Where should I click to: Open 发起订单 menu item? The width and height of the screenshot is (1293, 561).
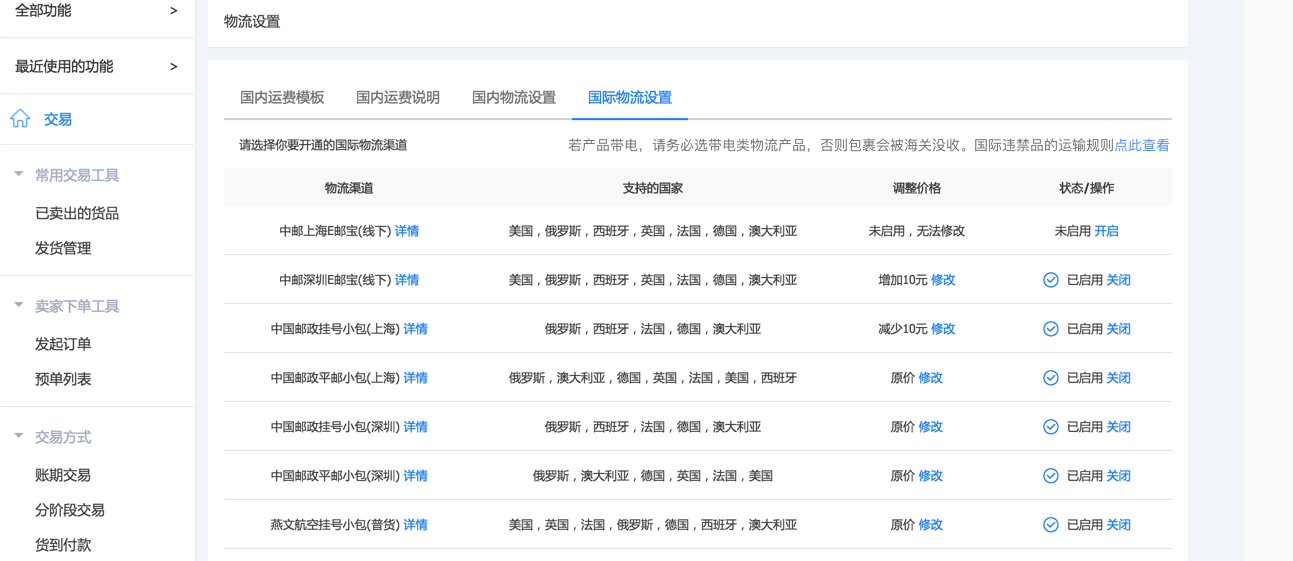(x=63, y=344)
